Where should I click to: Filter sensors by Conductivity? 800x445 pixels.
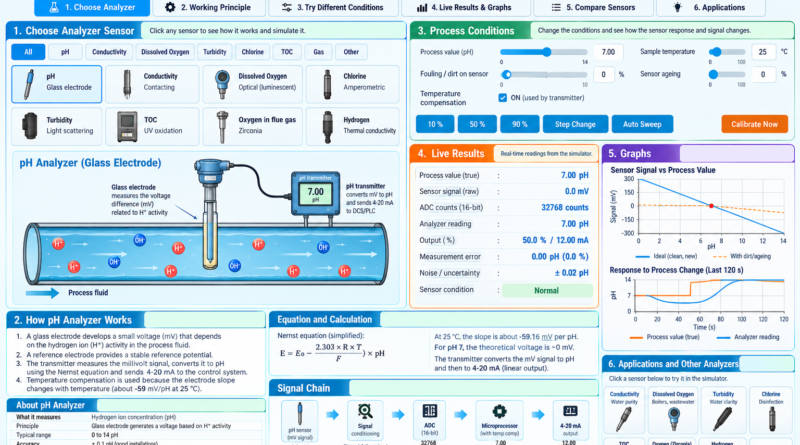click(x=109, y=52)
